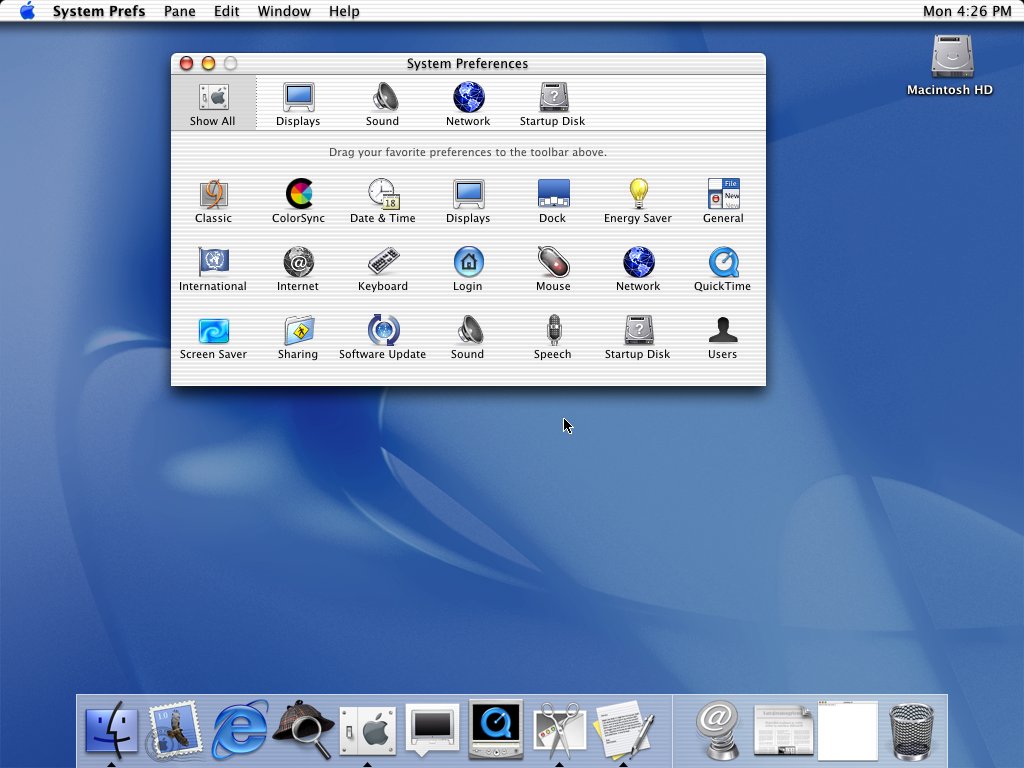Open the ColorSync preference pane

coord(298,201)
